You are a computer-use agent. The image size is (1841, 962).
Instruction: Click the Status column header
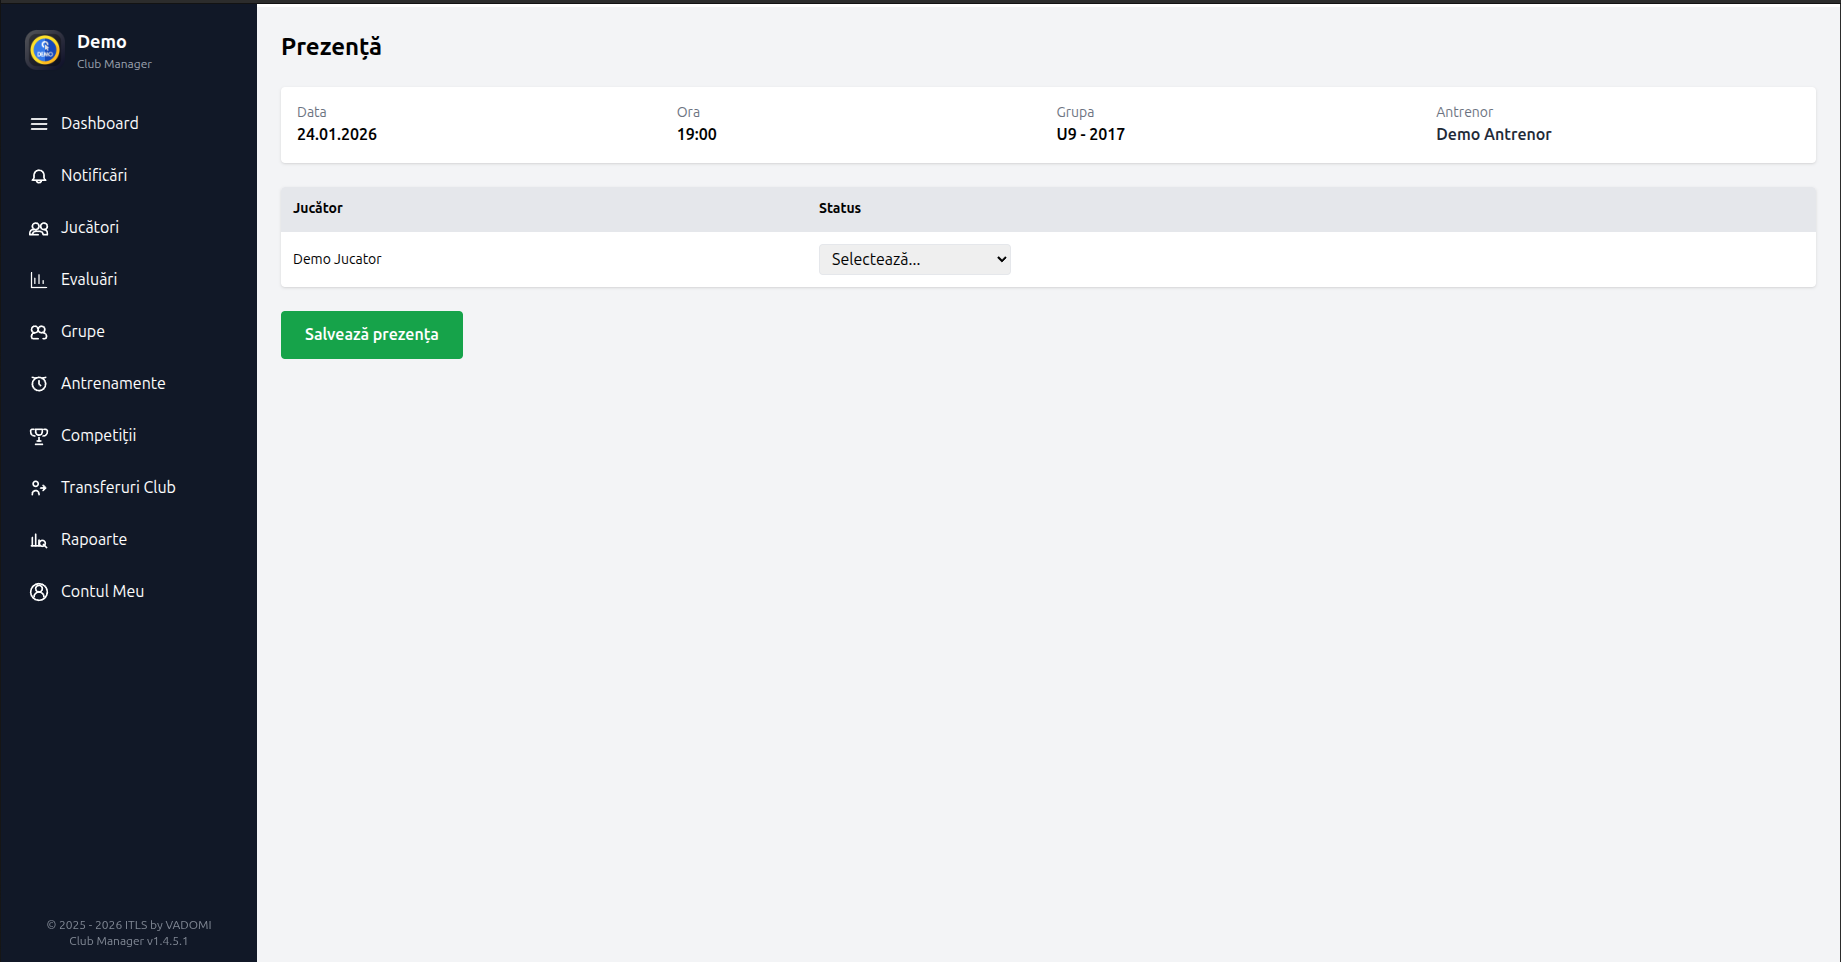tap(839, 208)
